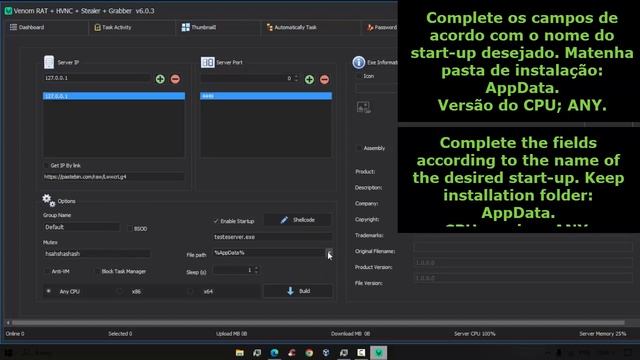
Task: Adjust the Server Port number spinner arrows
Action: pyautogui.click(x=297, y=78)
